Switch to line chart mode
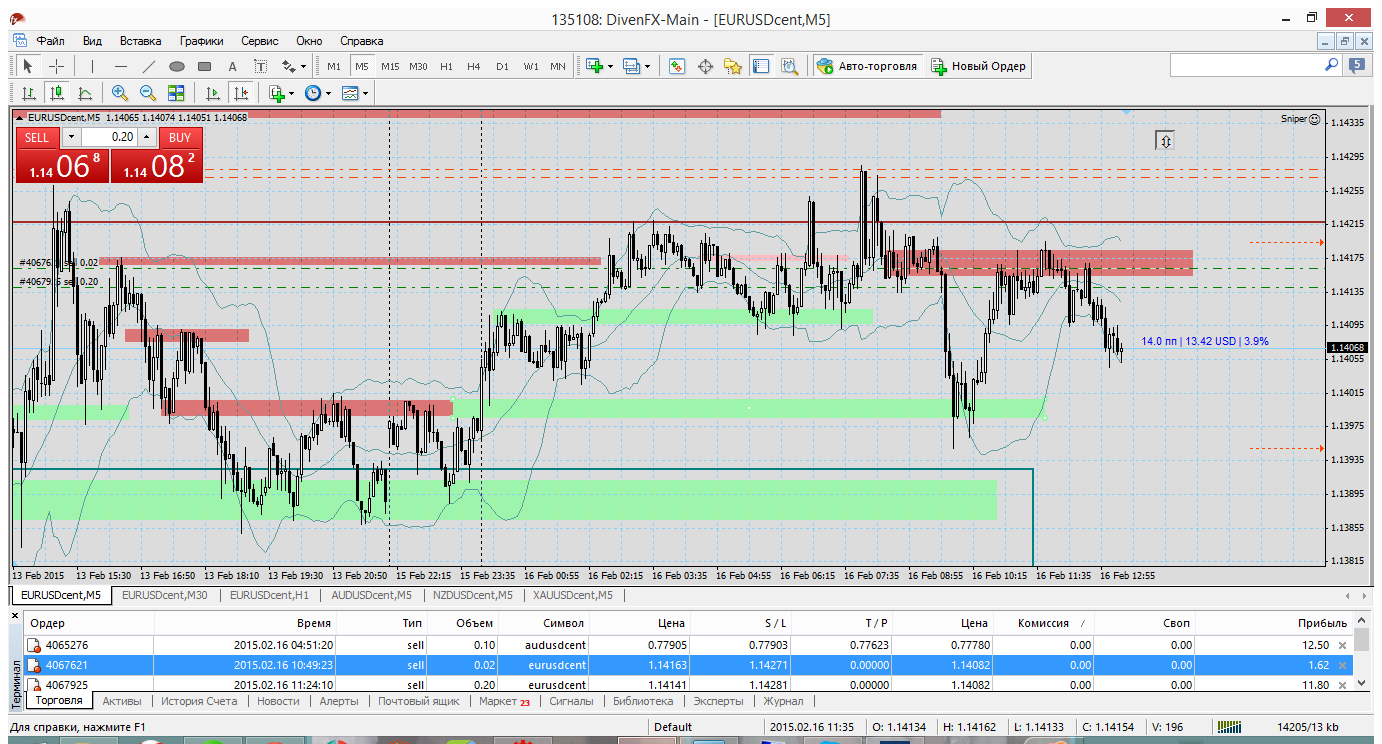The height and width of the screenshot is (744, 1382). point(84,93)
